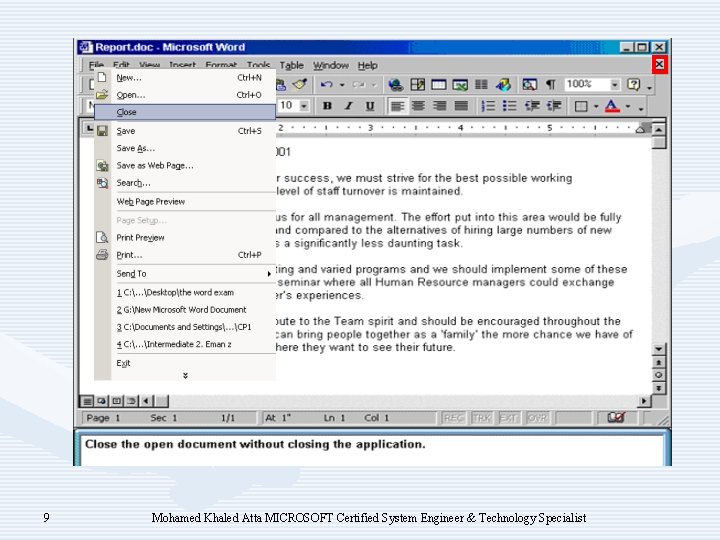Click the Undo arrow icon
This screenshot has height=540, width=720.
326,84
